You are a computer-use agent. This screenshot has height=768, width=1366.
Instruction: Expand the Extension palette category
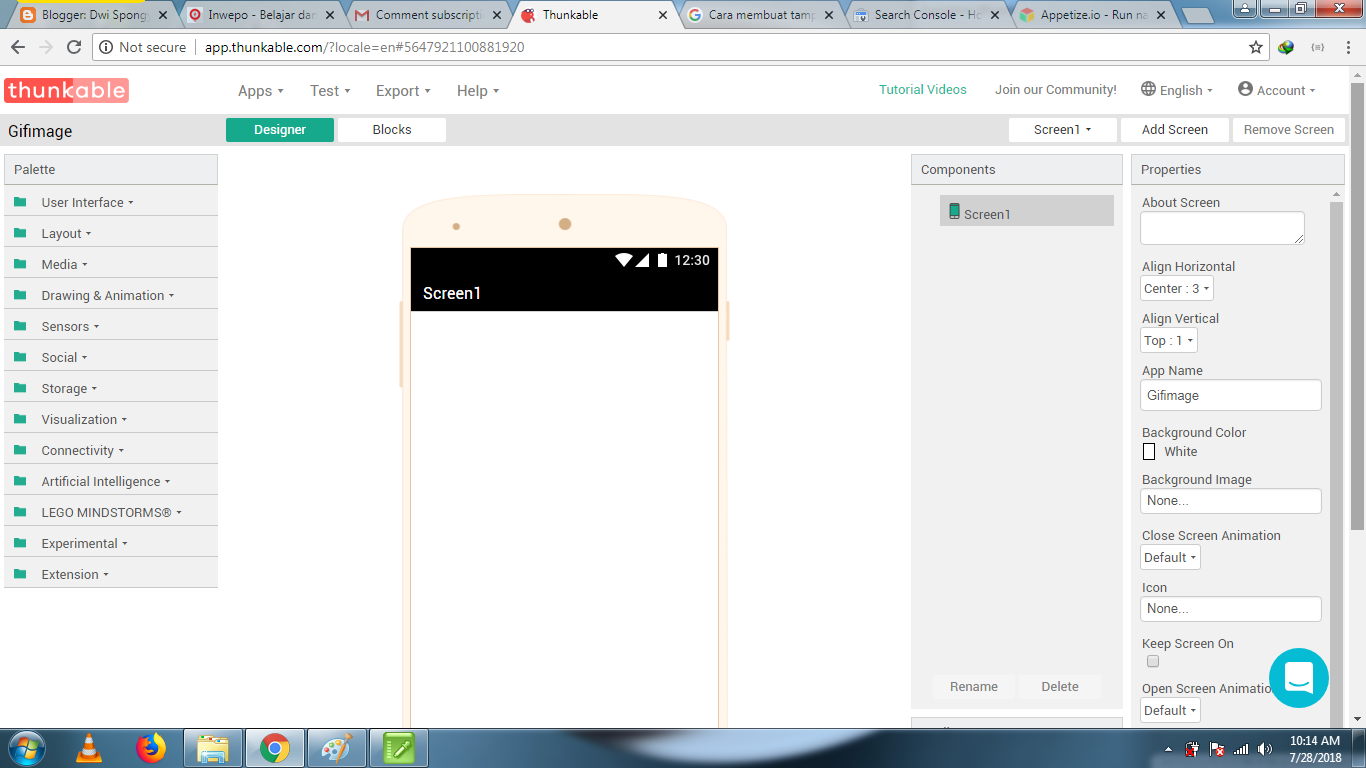pos(75,574)
